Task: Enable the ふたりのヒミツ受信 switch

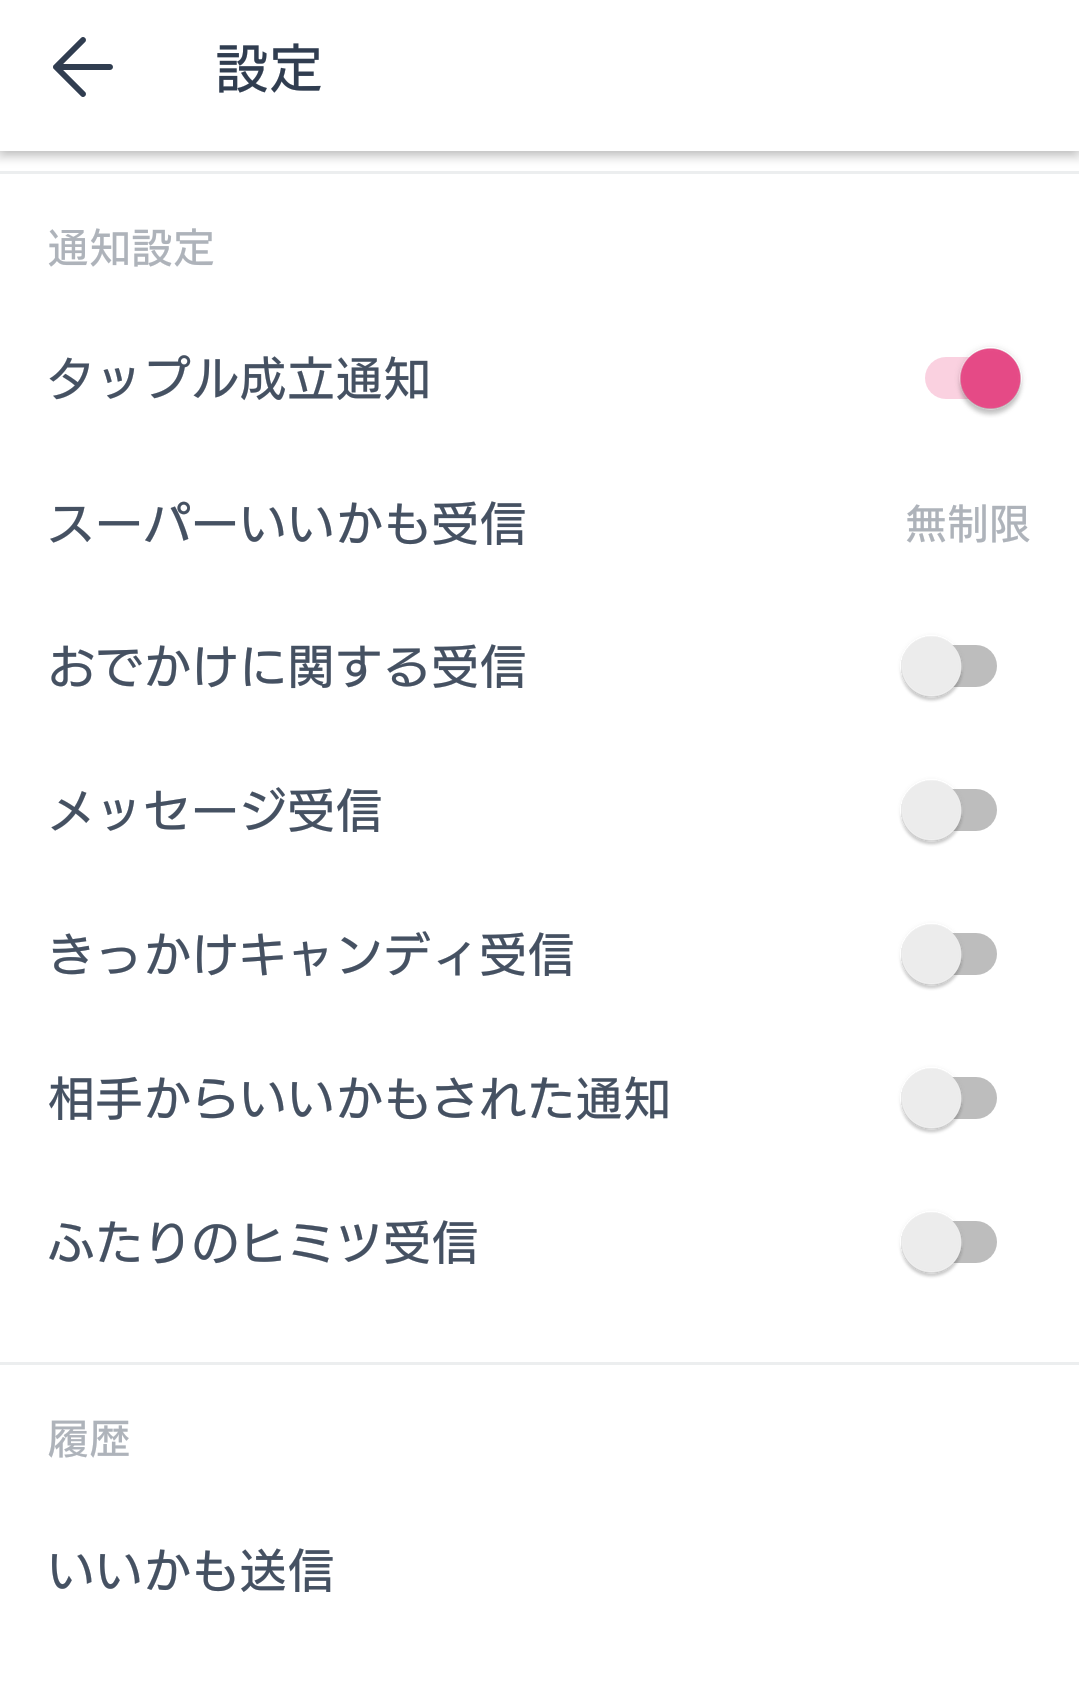Action: 949,1243
